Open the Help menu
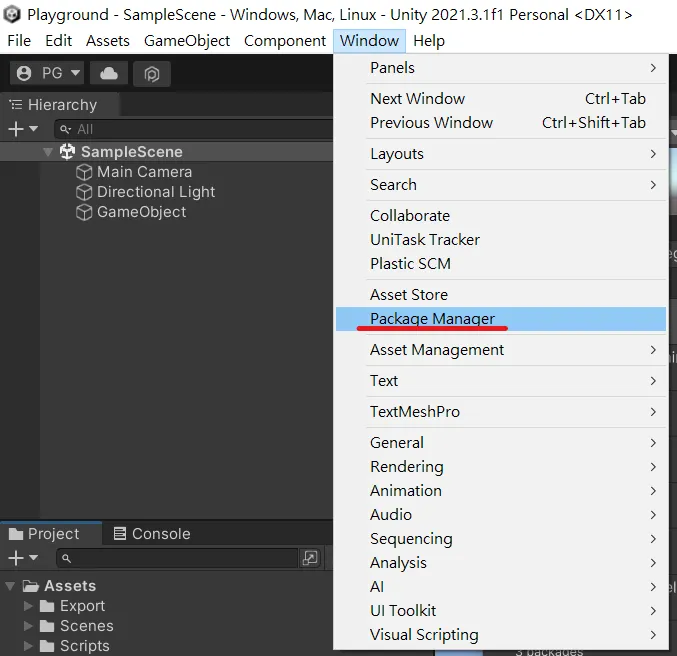Viewport: 677px width, 656px height. [x=429, y=41]
